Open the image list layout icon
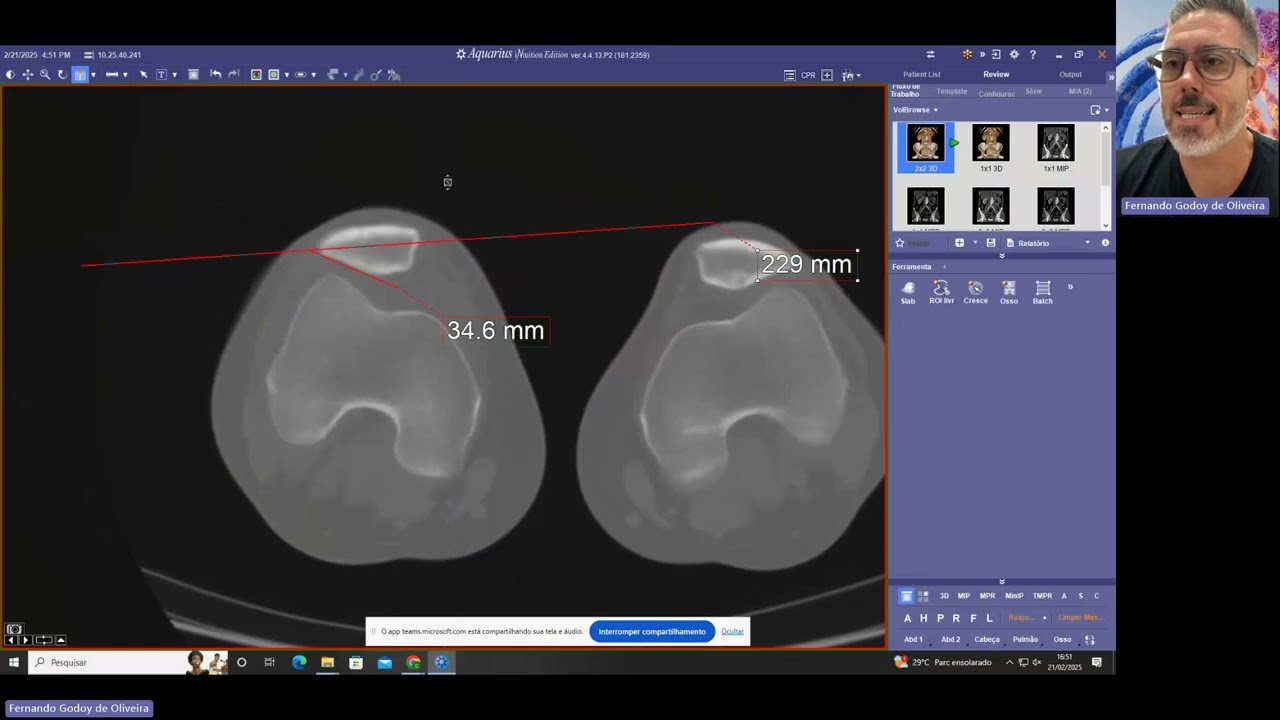The height and width of the screenshot is (720, 1280). (x=790, y=75)
